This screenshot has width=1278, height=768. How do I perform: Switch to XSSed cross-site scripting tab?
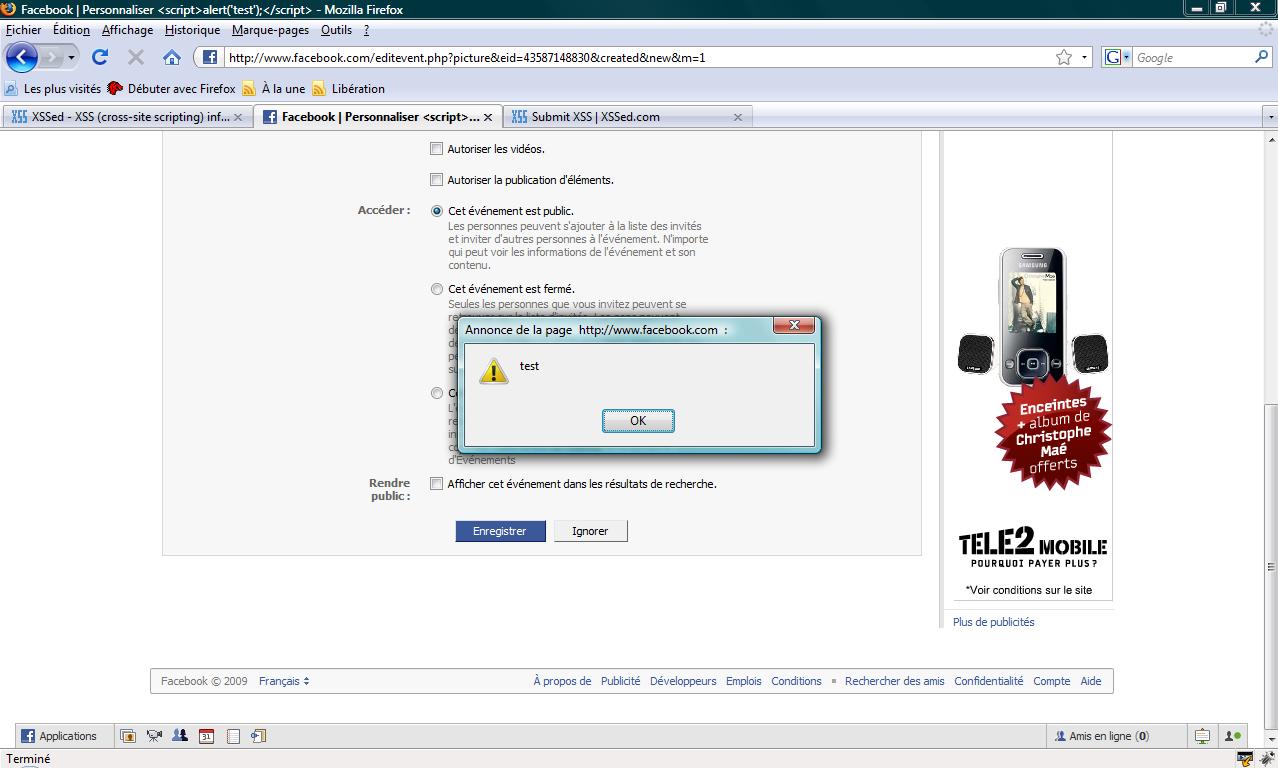127,117
